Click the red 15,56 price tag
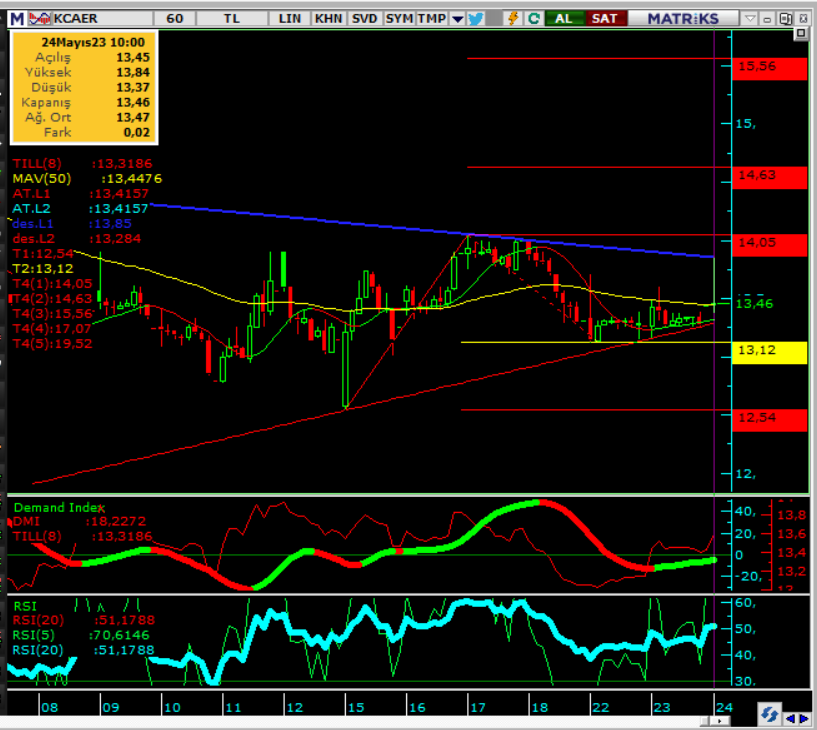 pyautogui.click(x=770, y=68)
